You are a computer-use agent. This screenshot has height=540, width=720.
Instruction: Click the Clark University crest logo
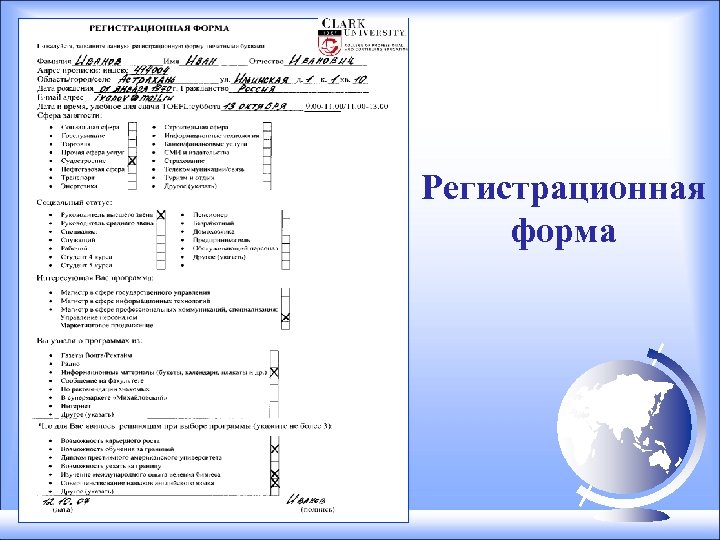(x=330, y=44)
